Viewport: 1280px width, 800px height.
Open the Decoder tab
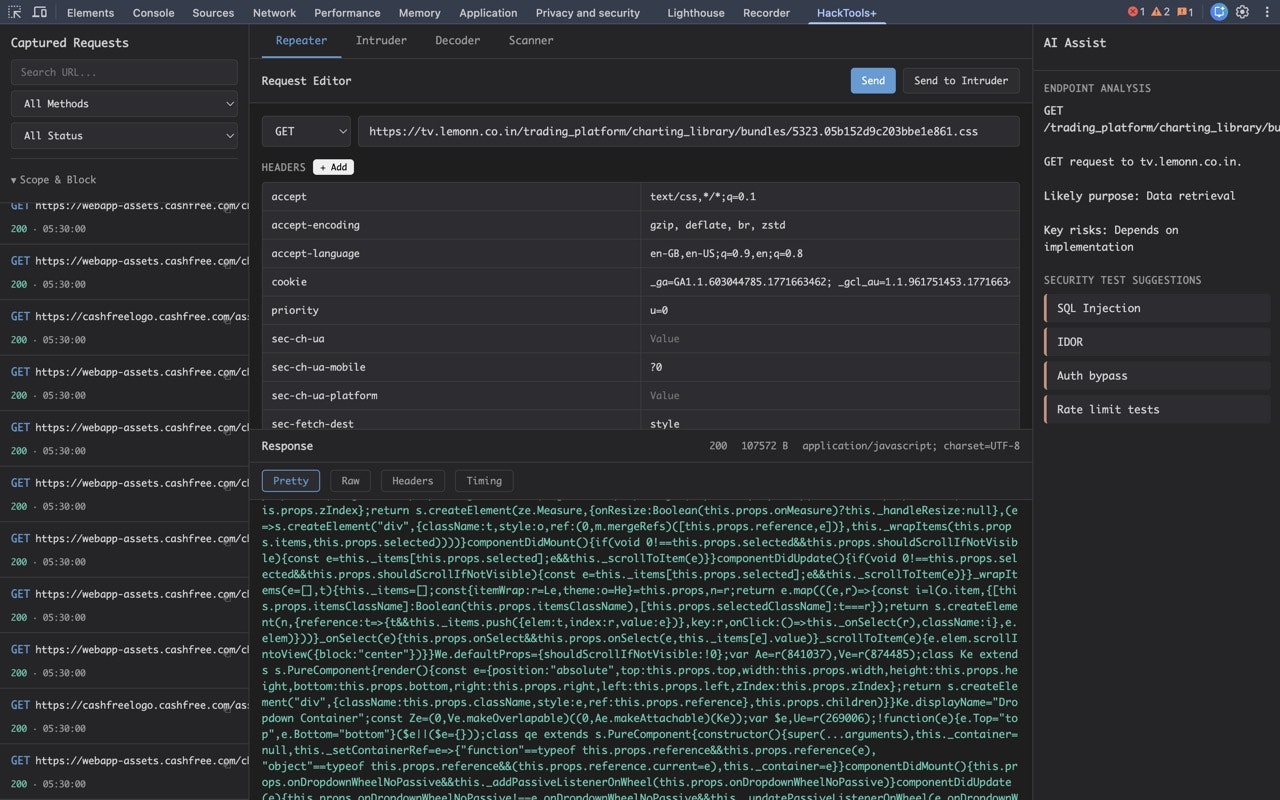457,40
